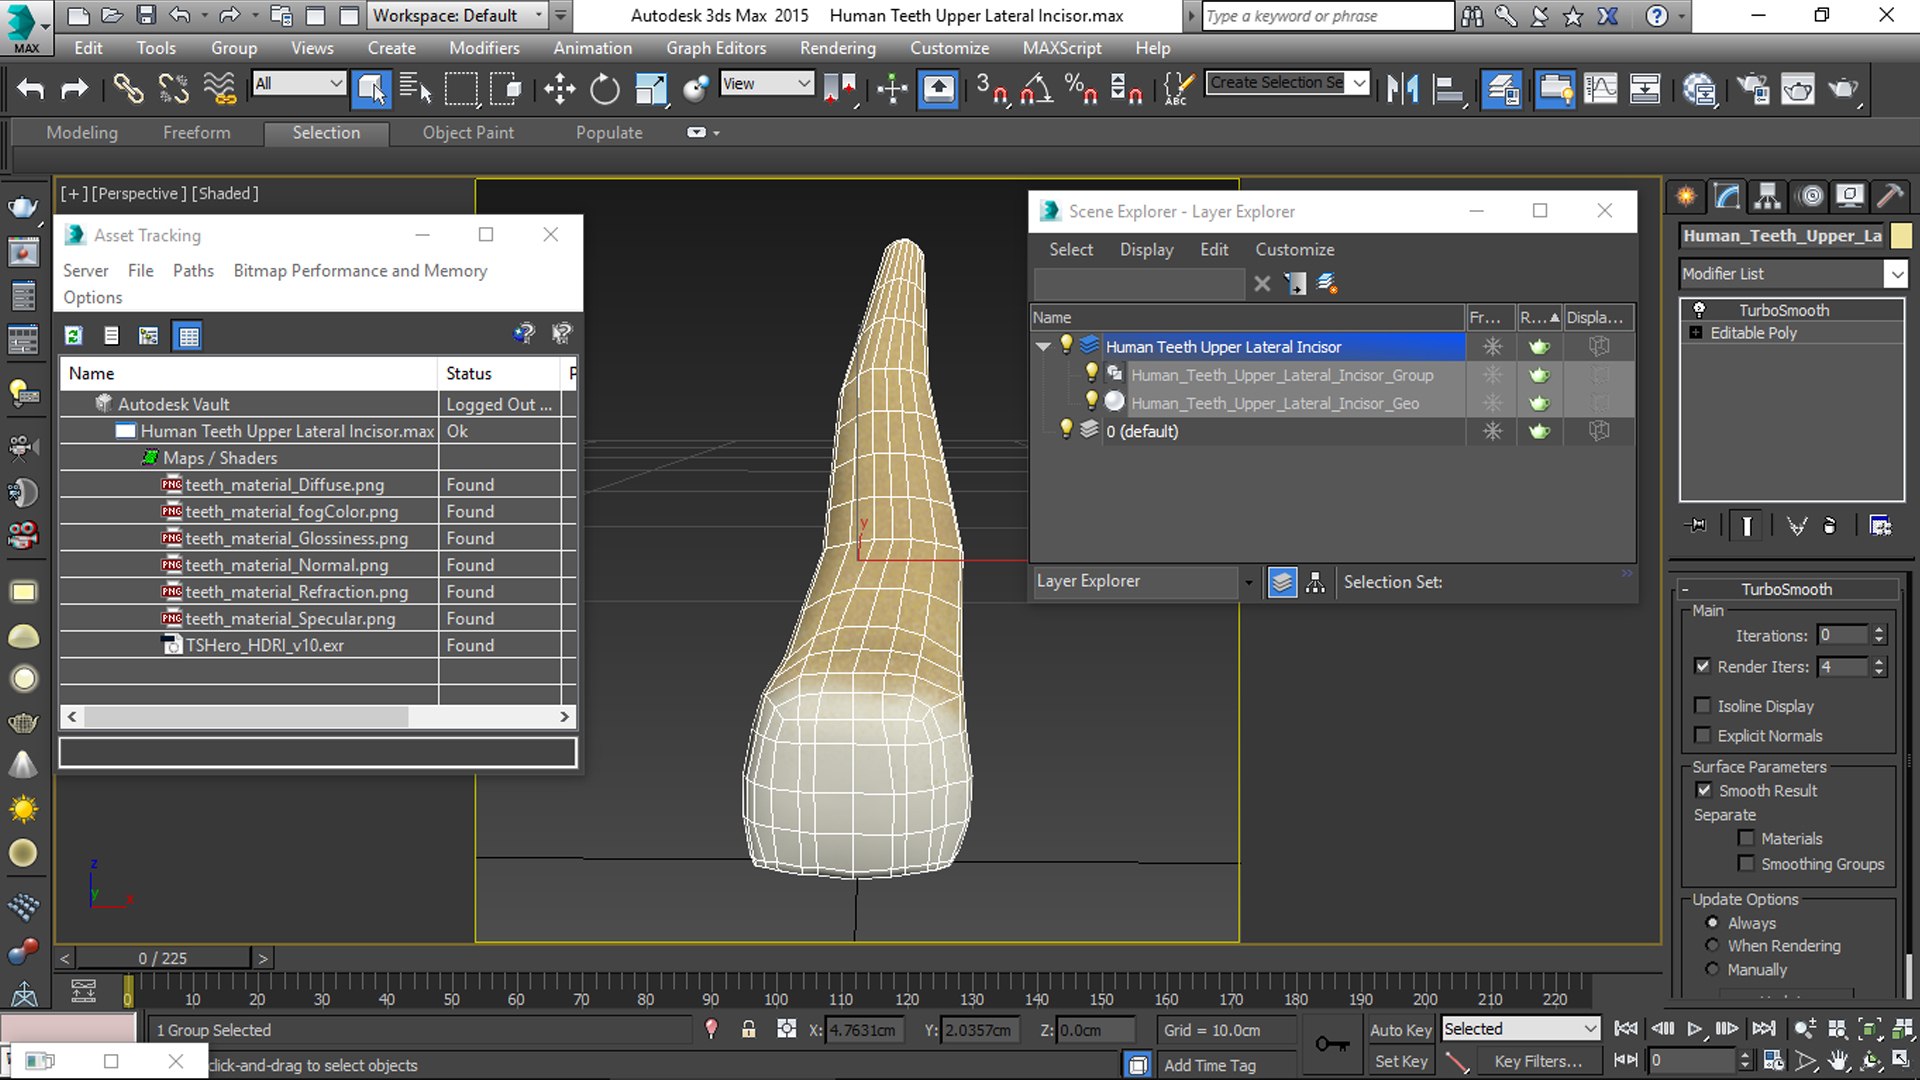Uncheck the Smooth Result checkbox
This screenshot has height=1080, width=1920.
click(x=1704, y=790)
